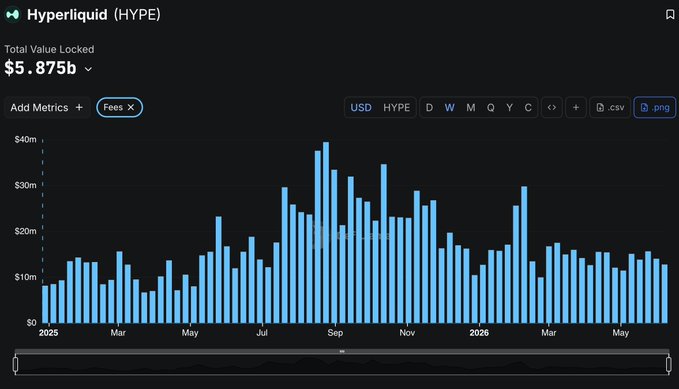Viewport: 679px width, 389px height.
Task: Download chart image as .png
Action: pyautogui.click(x=655, y=107)
